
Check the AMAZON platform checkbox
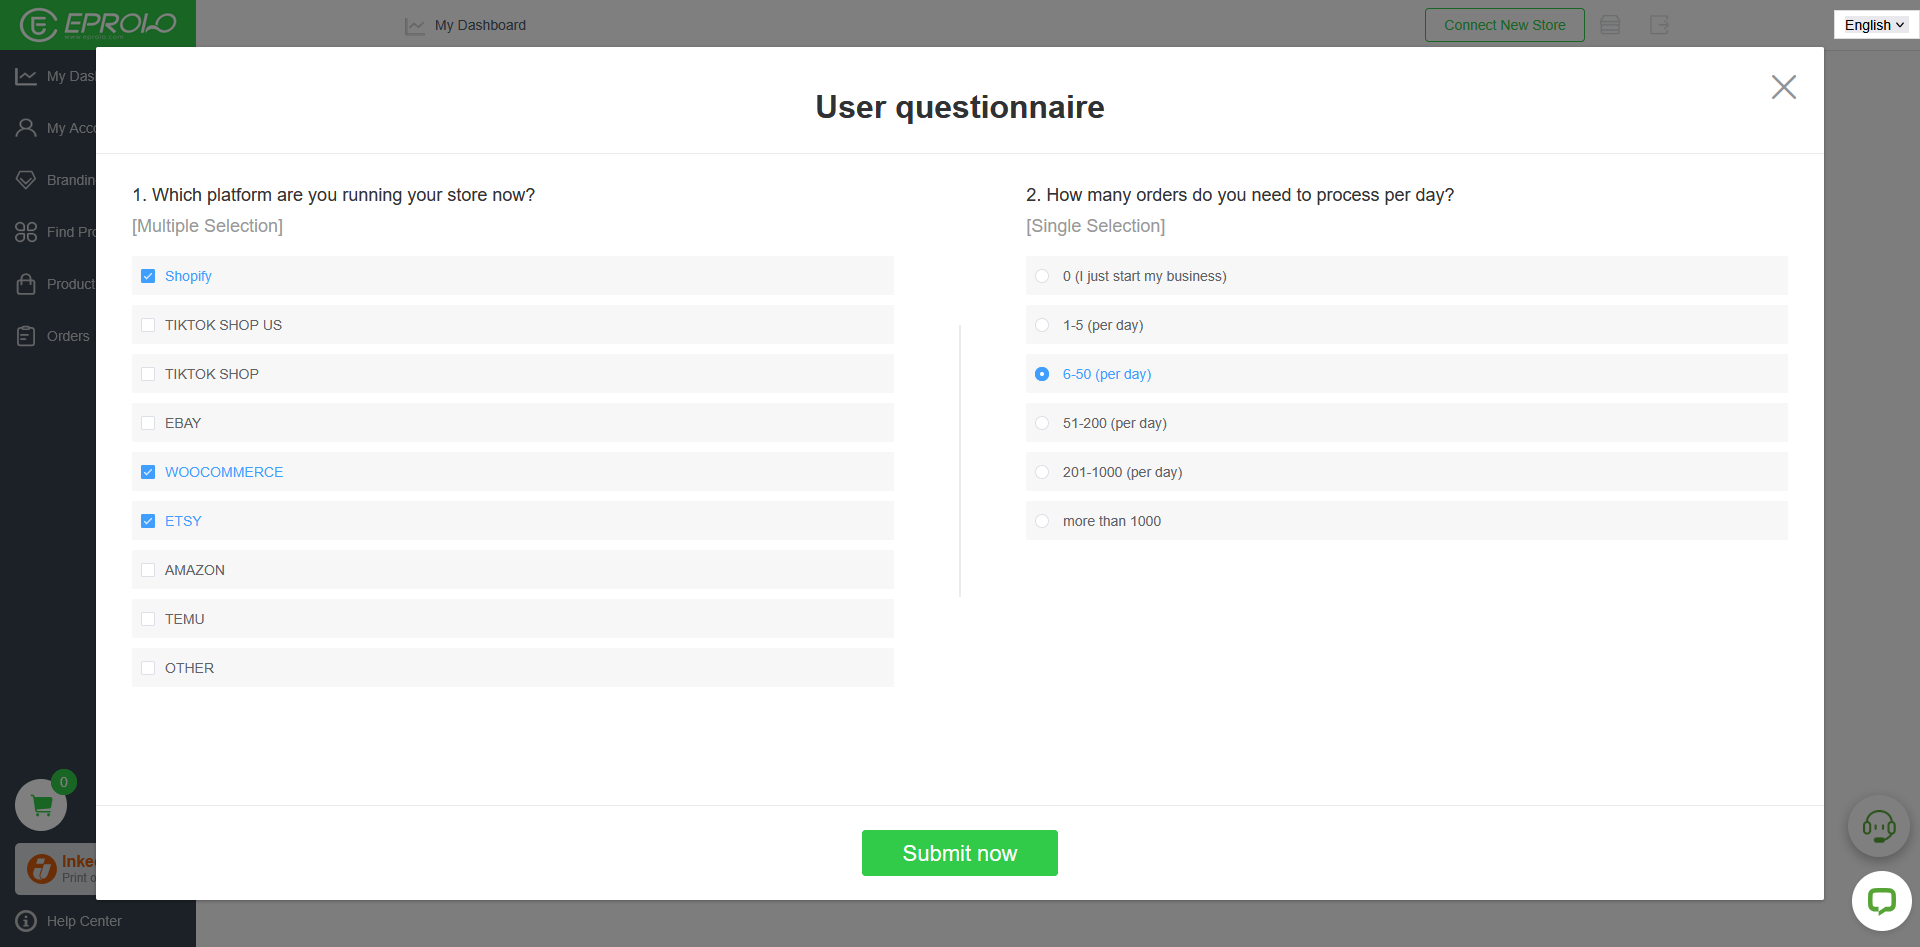148,570
